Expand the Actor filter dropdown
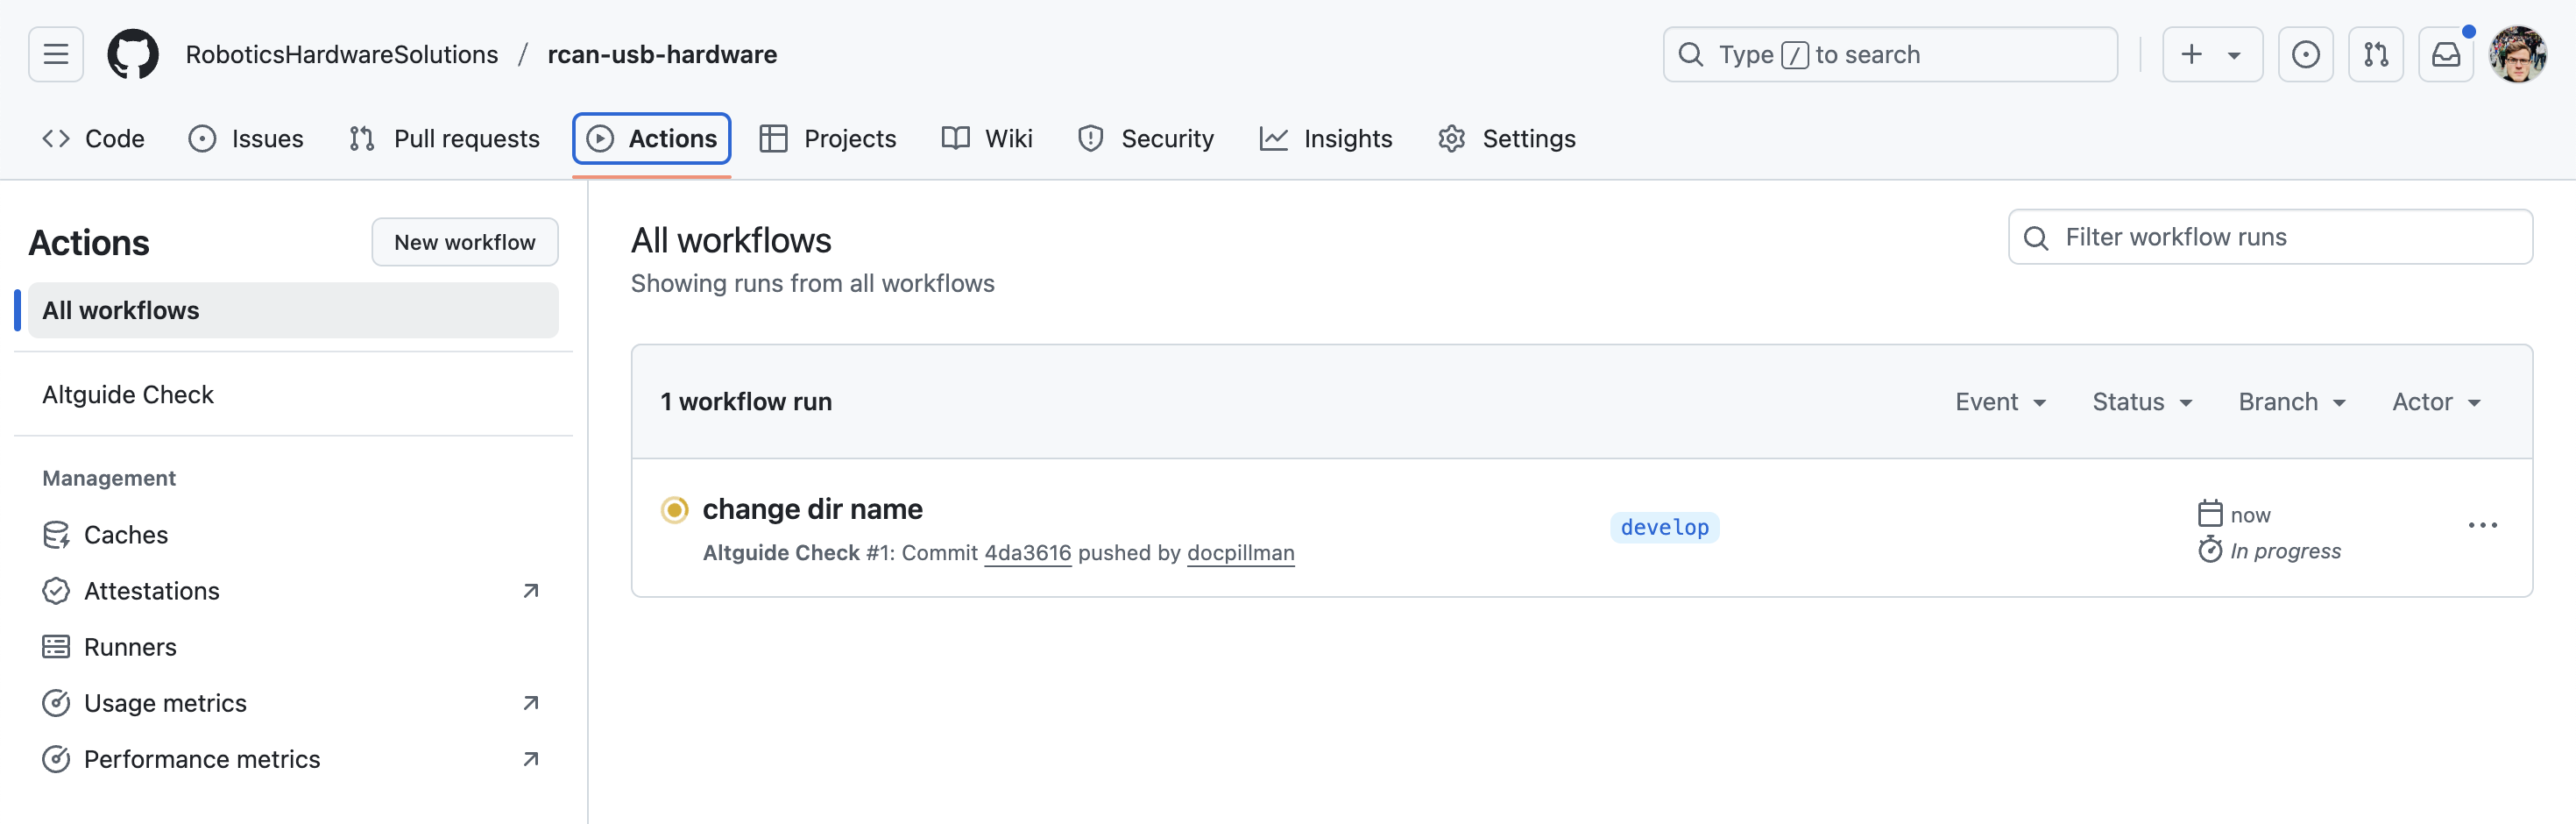 [x=2436, y=402]
